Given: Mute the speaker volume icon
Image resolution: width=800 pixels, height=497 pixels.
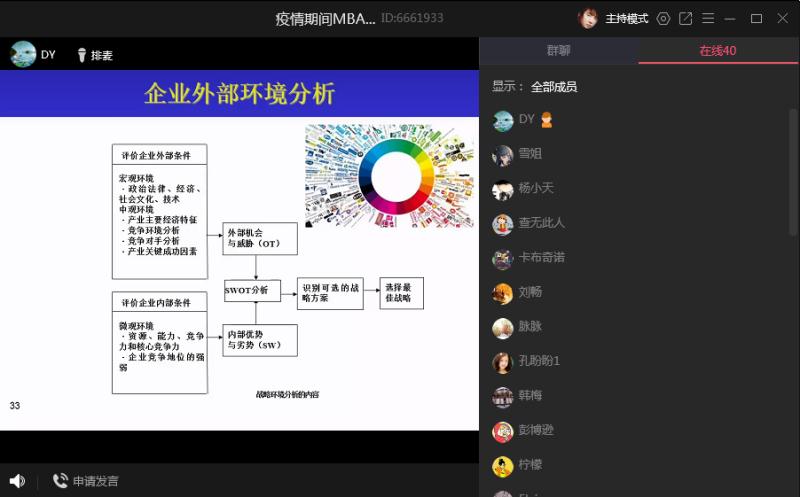Looking at the screenshot, I should pos(16,481).
